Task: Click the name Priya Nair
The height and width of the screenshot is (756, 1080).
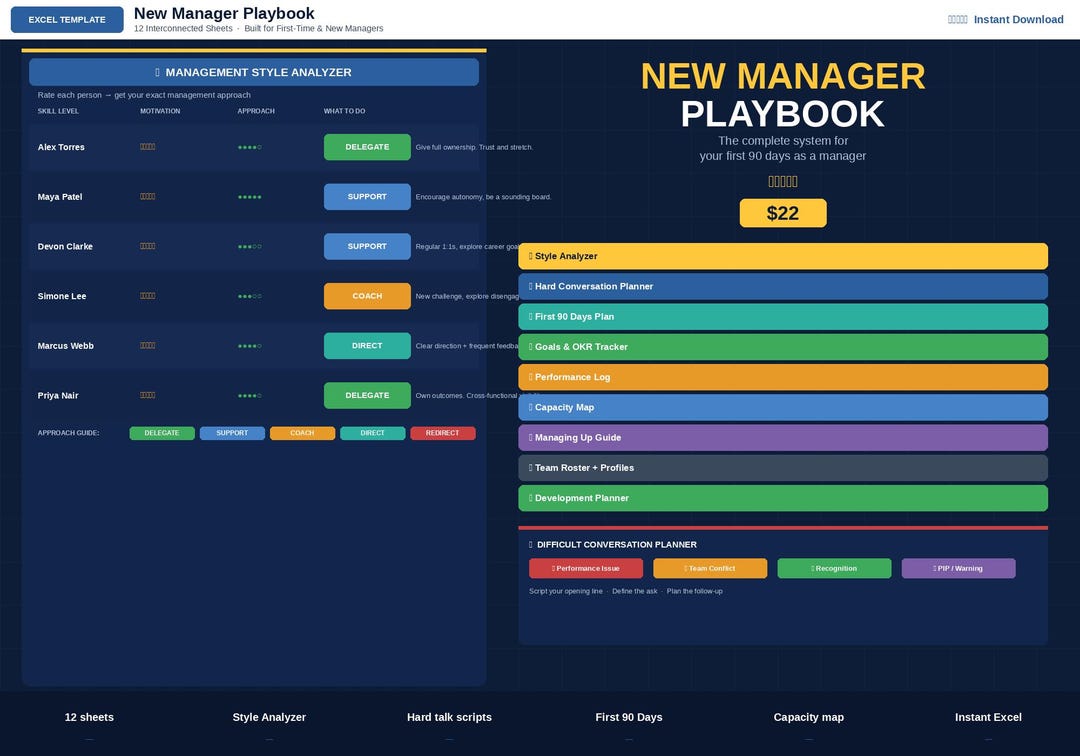Action: (x=58, y=395)
